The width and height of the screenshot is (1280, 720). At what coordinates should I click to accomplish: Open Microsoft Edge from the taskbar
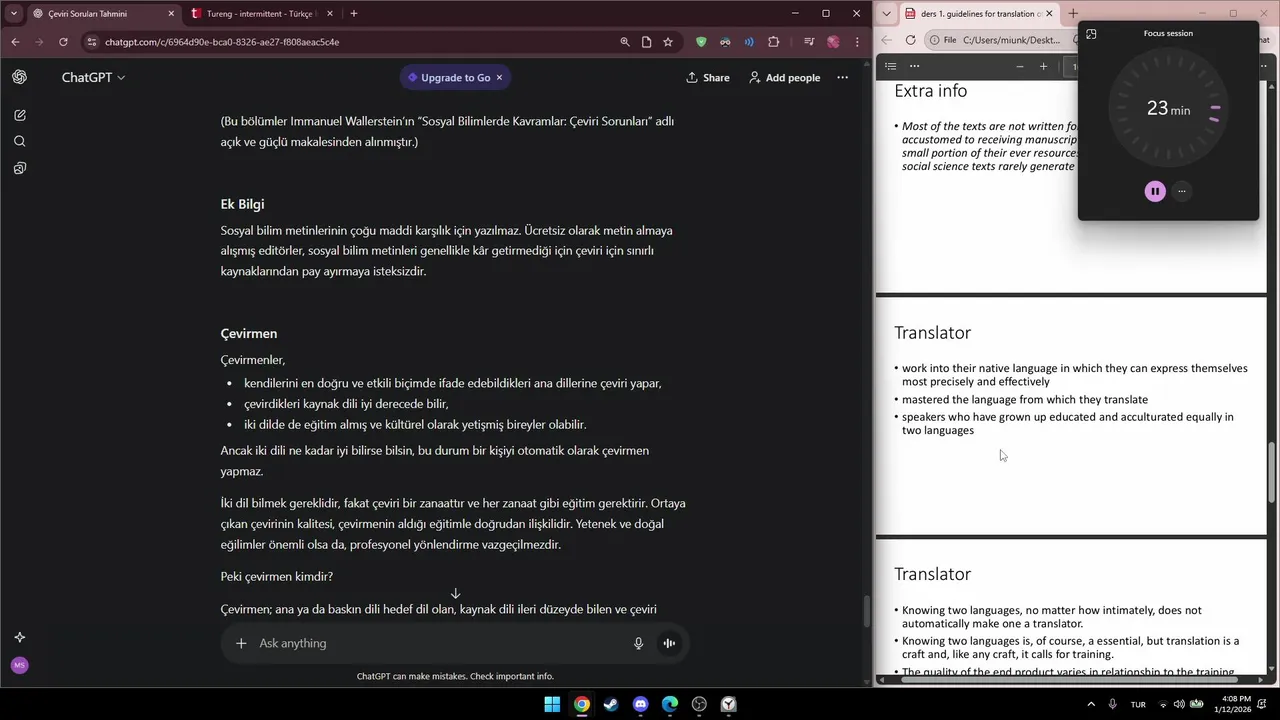[x=670, y=704]
